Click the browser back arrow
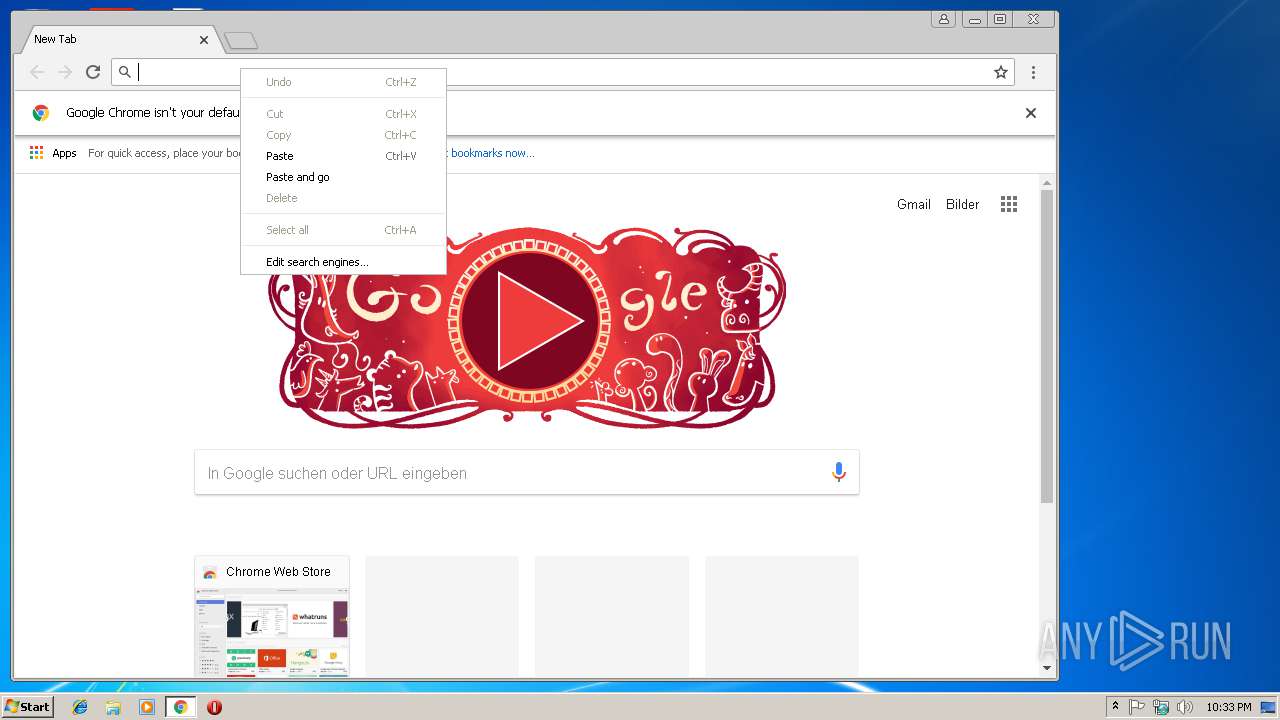The height and width of the screenshot is (720, 1280). pos(37,72)
